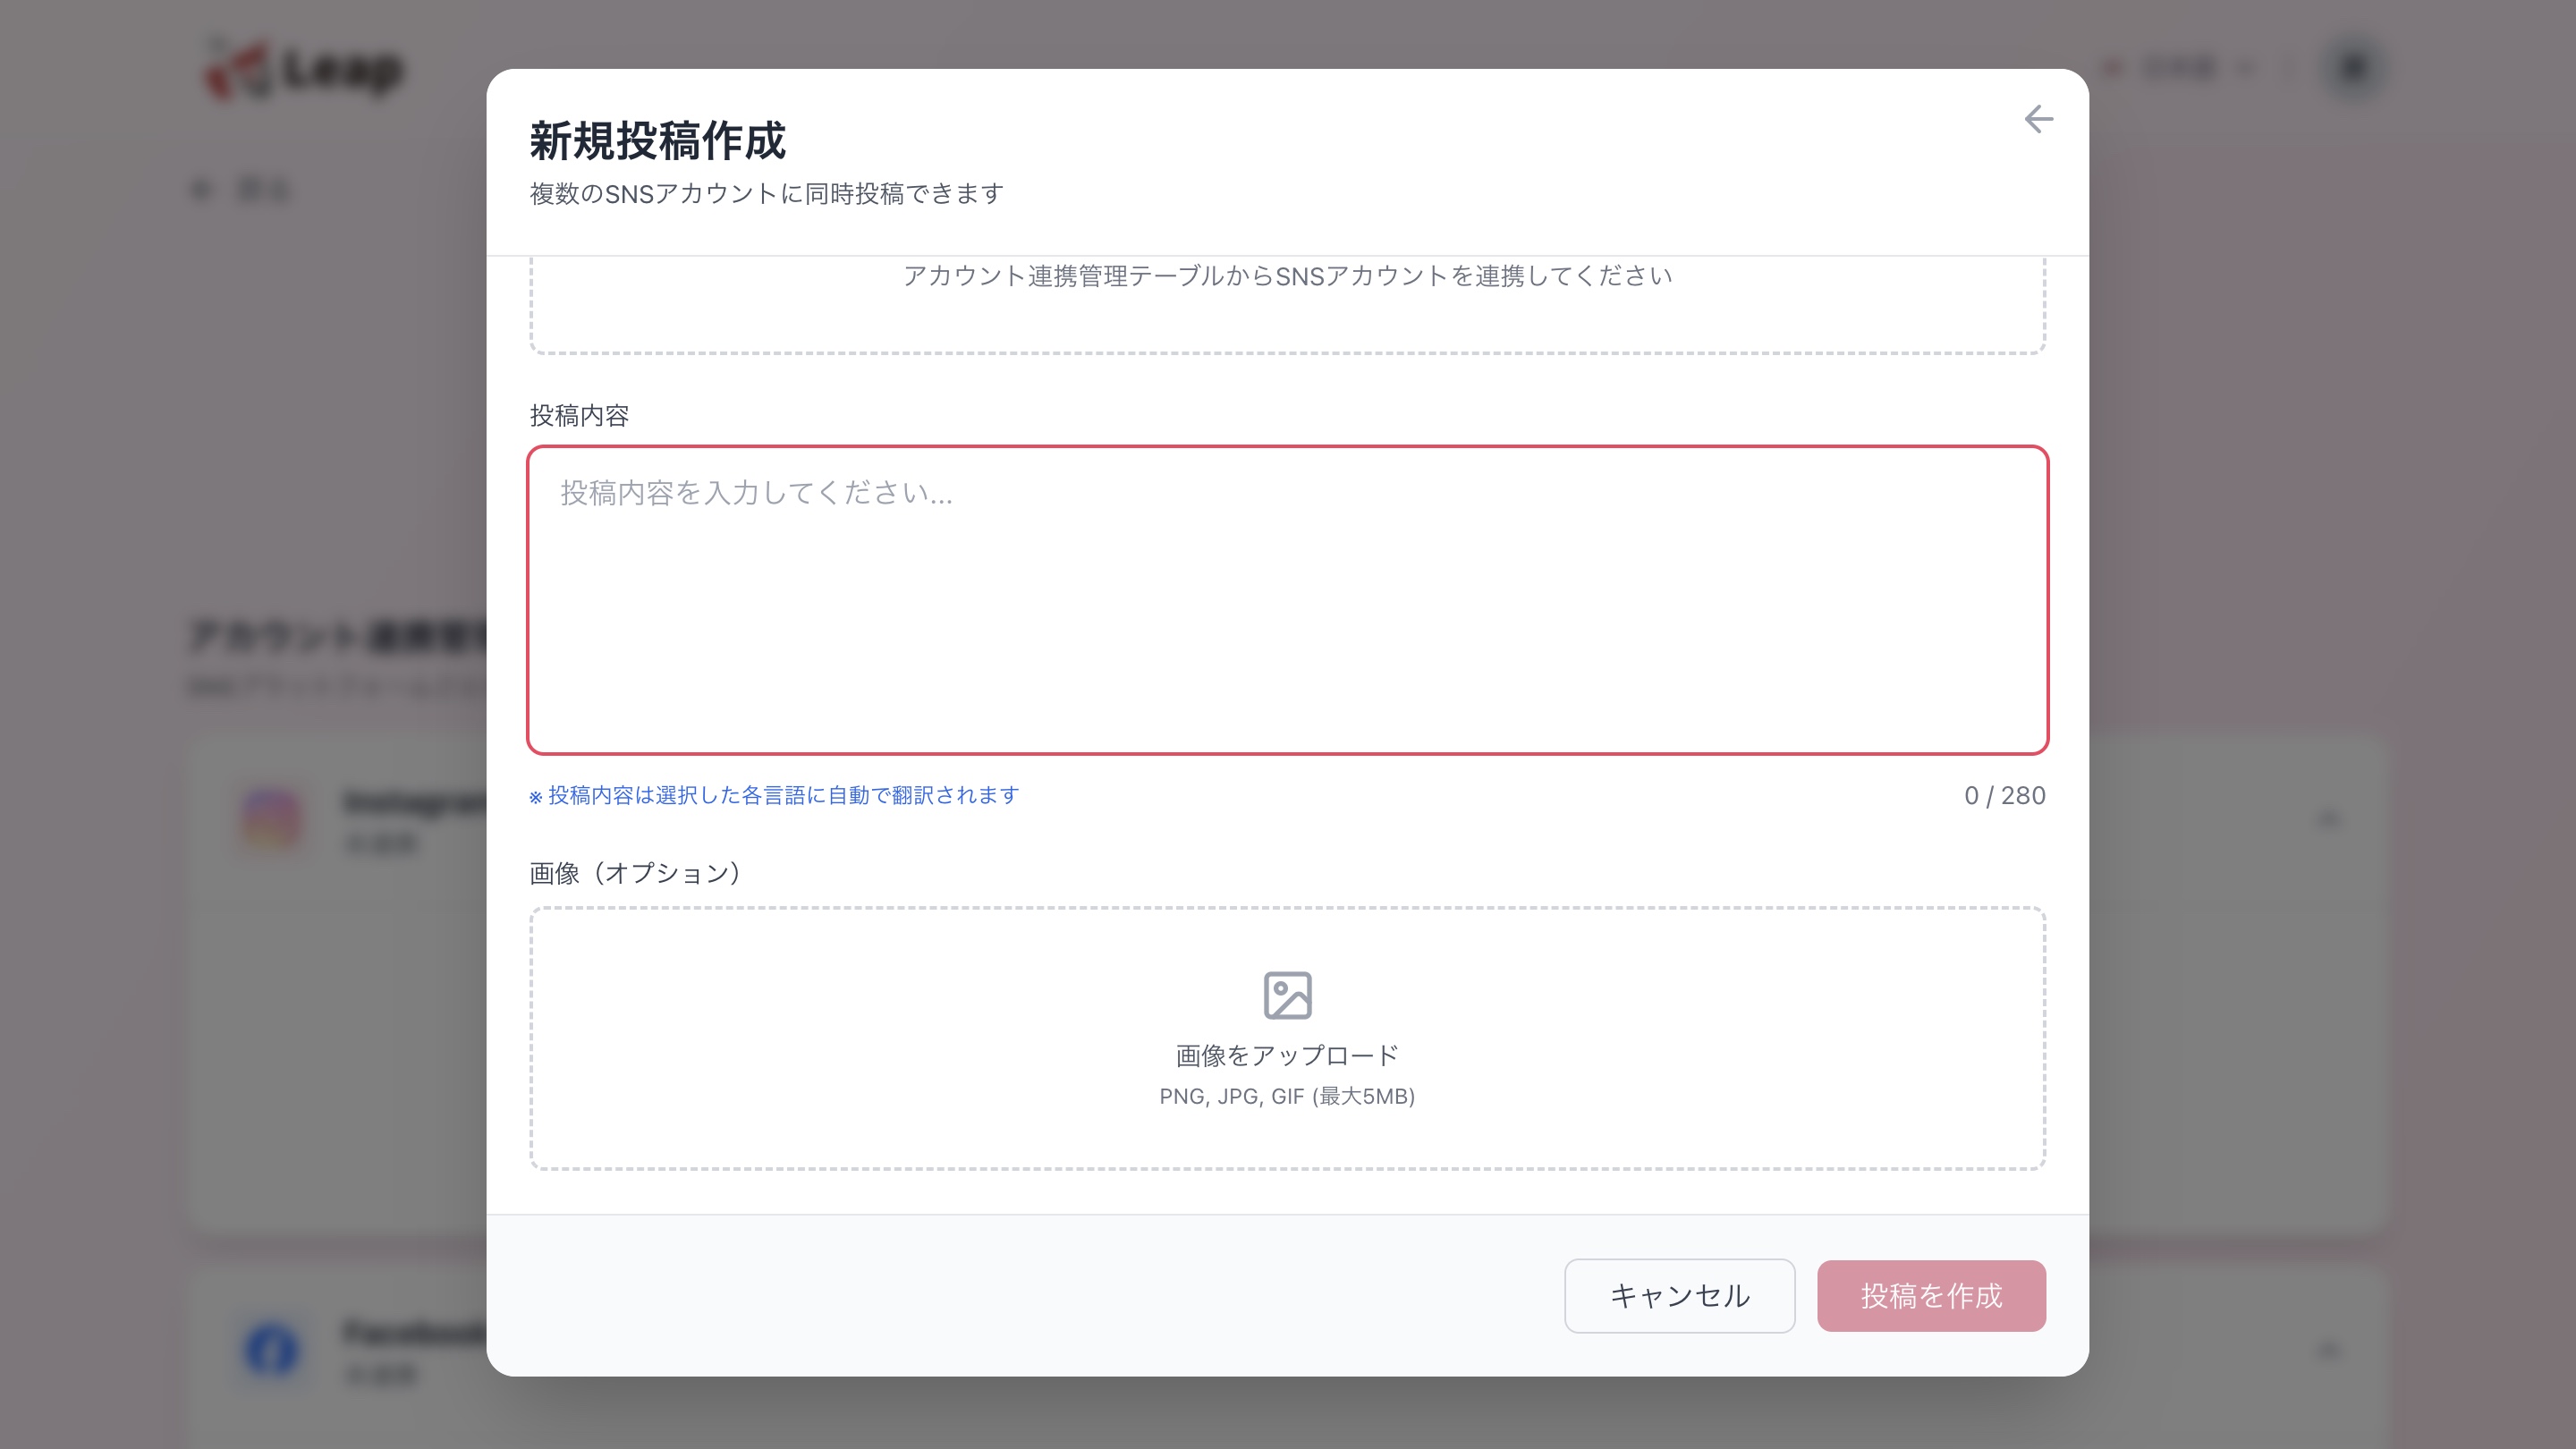The height and width of the screenshot is (1449, 2576).
Task: Click the 画像をアップロード upload zone
Action: tap(1287, 1043)
